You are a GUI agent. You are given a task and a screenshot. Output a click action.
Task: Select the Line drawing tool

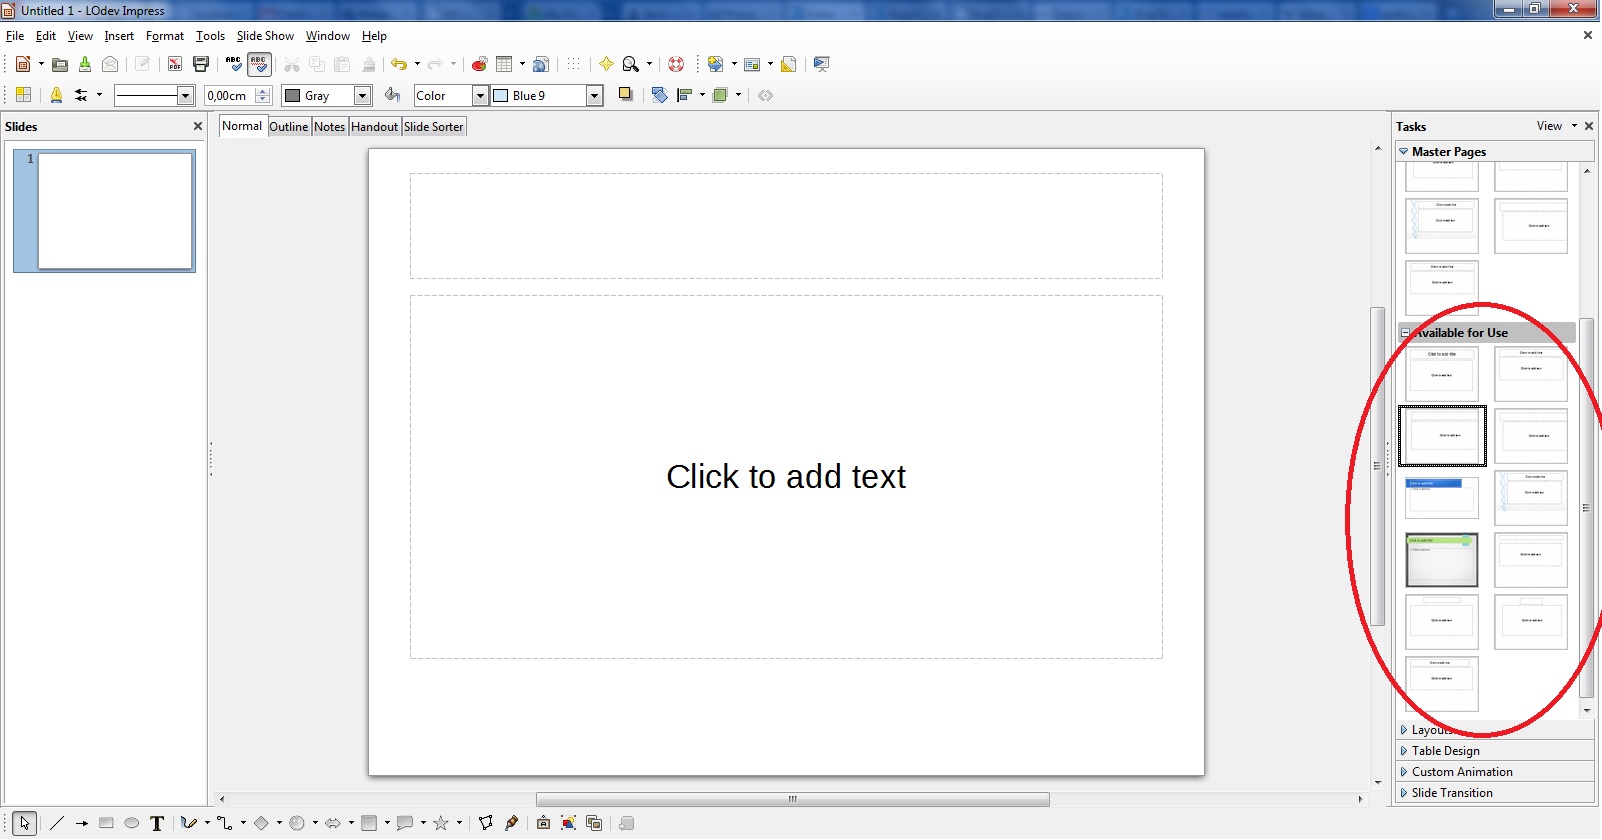[57, 823]
